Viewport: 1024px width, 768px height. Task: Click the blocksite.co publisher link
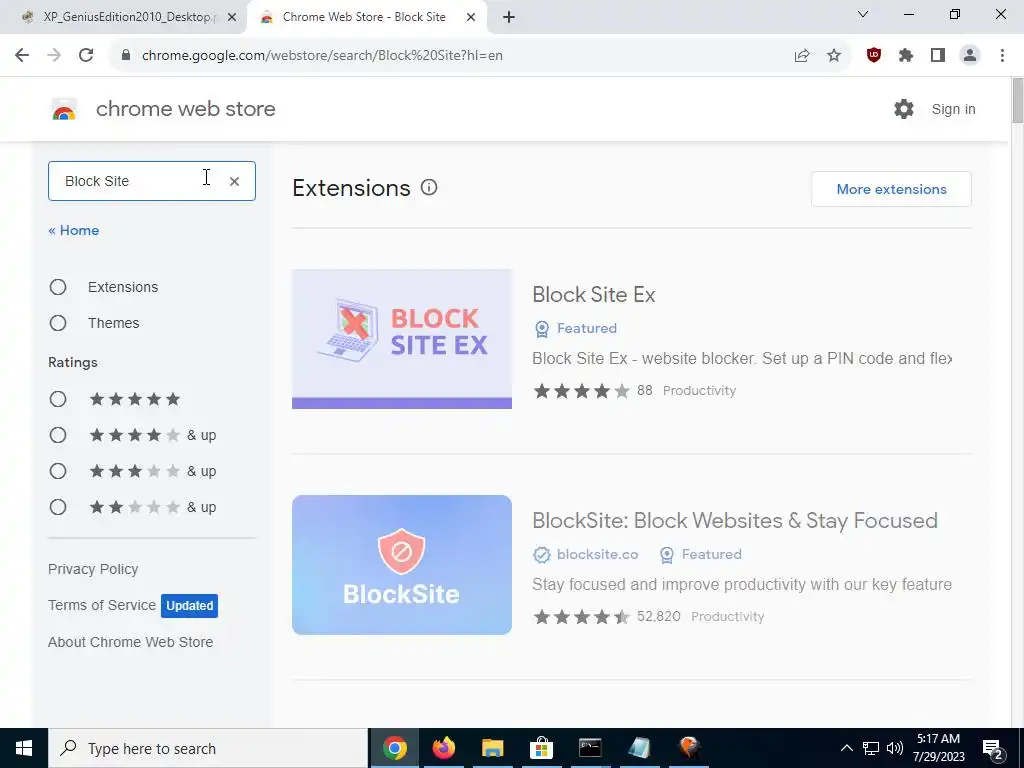(x=597, y=554)
